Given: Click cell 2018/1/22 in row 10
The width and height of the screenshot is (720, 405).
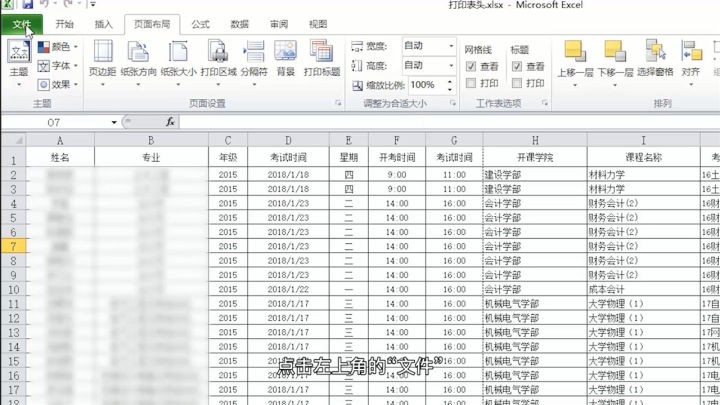Looking at the screenshot, I should coord(288,289).
